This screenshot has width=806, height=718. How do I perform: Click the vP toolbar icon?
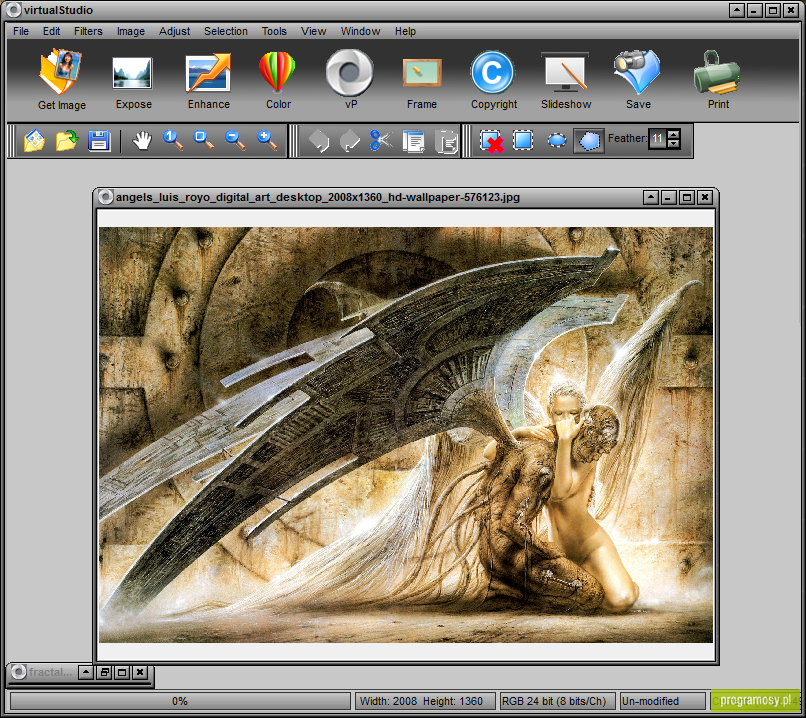[350, 79]
